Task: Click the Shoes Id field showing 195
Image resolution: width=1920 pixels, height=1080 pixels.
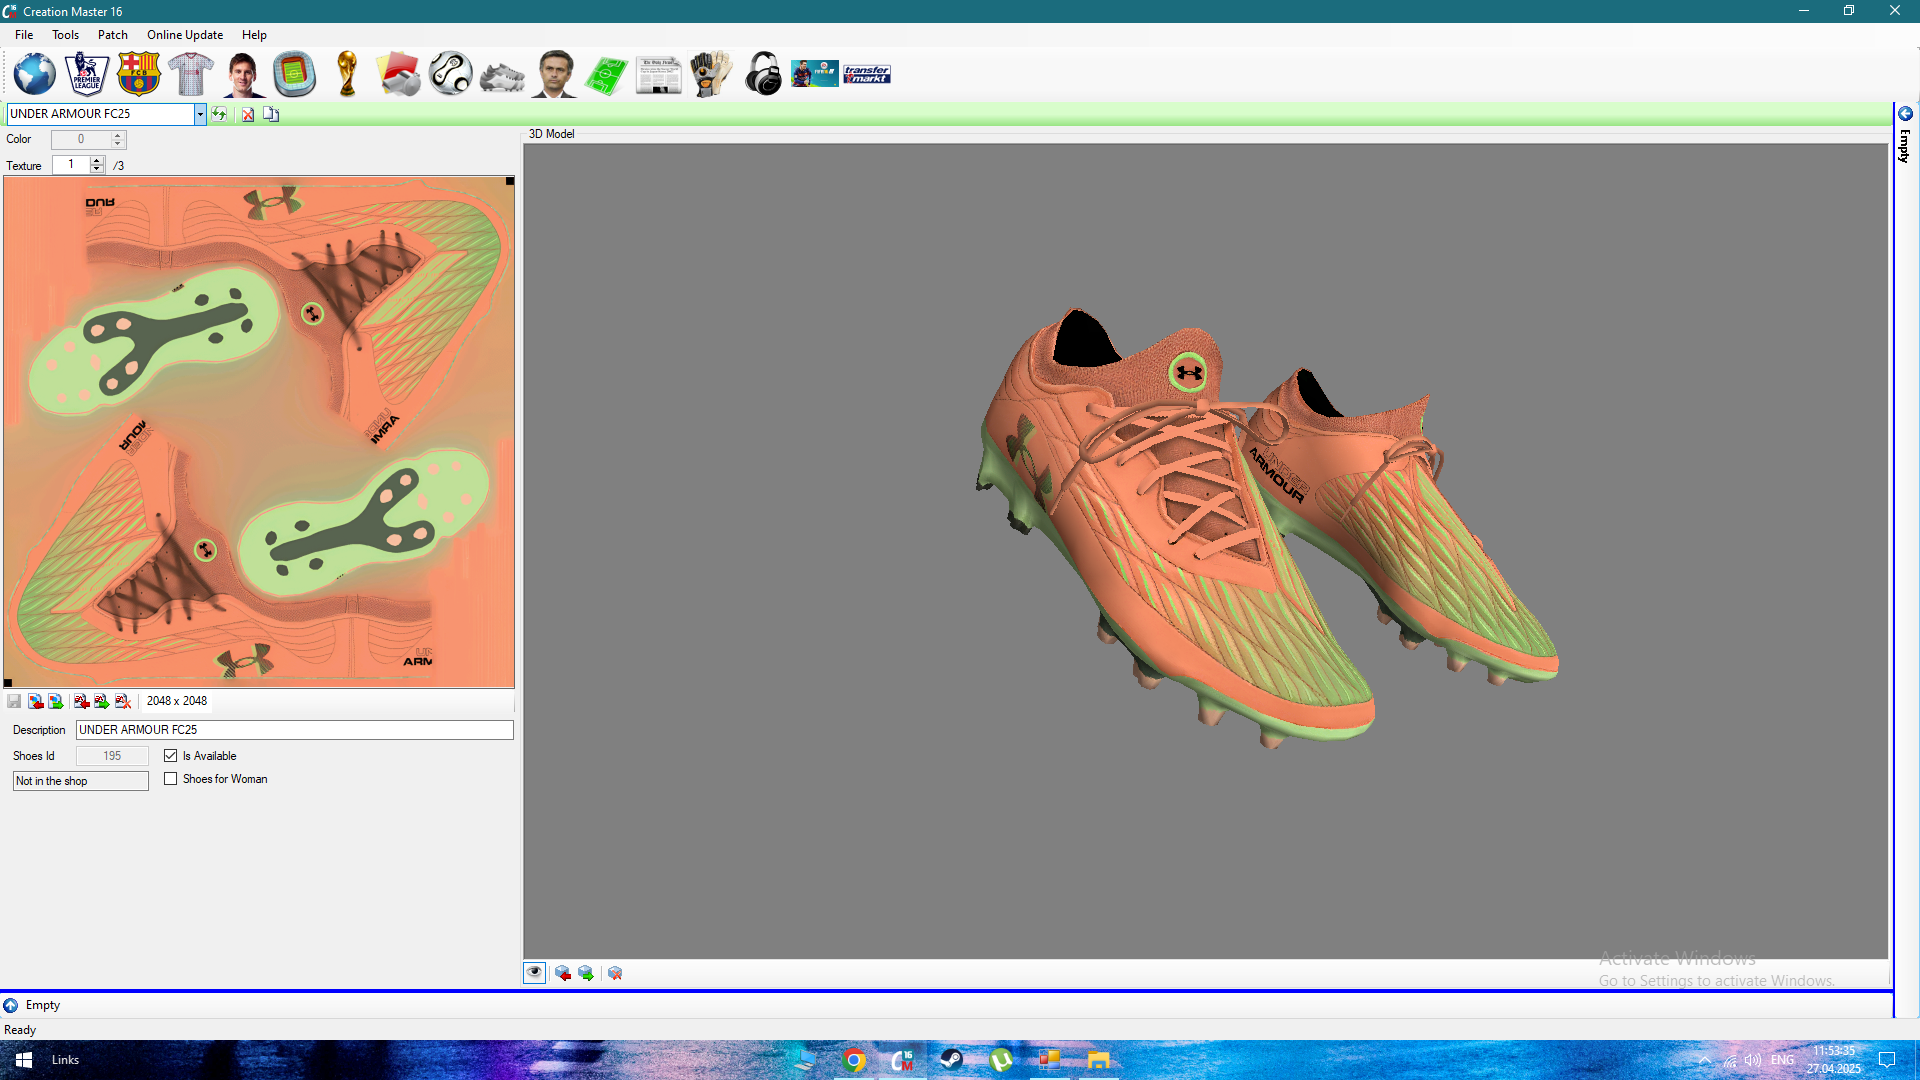Action: click(x=112, y=756)
